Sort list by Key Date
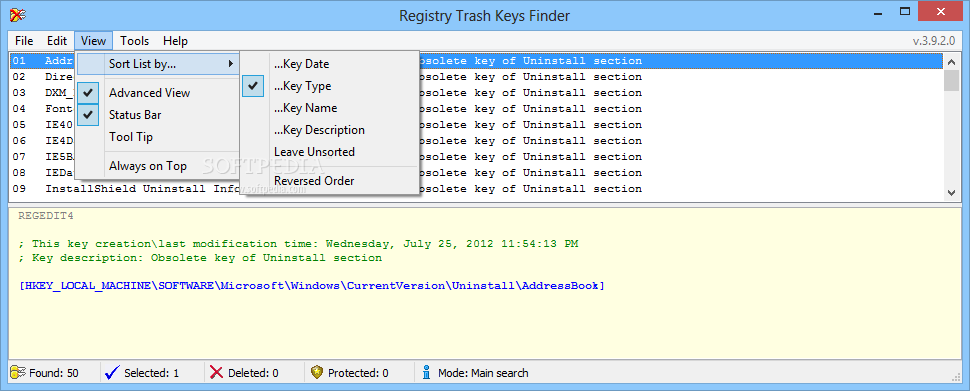This screenshot has width=970, height=391. click(330, 64)
